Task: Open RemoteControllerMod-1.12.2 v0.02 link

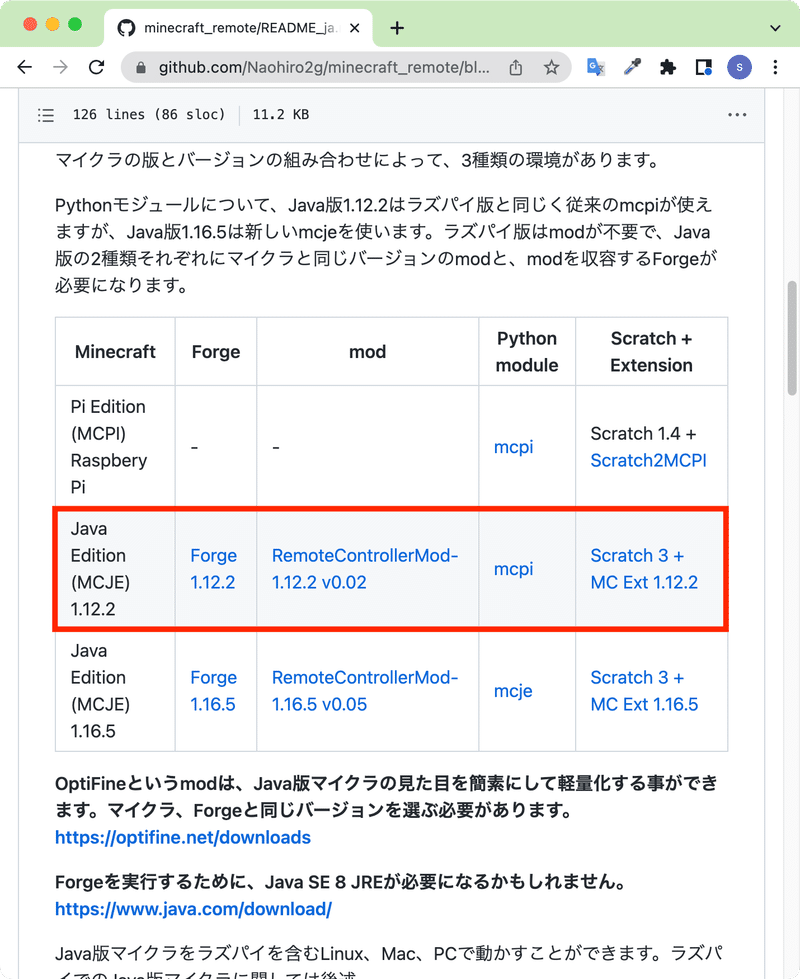Action: coord(365,569)
